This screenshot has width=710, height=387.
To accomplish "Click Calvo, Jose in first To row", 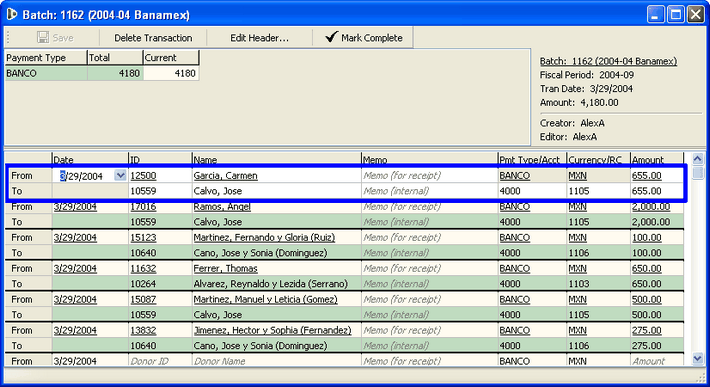I will (x=218, y=191).
